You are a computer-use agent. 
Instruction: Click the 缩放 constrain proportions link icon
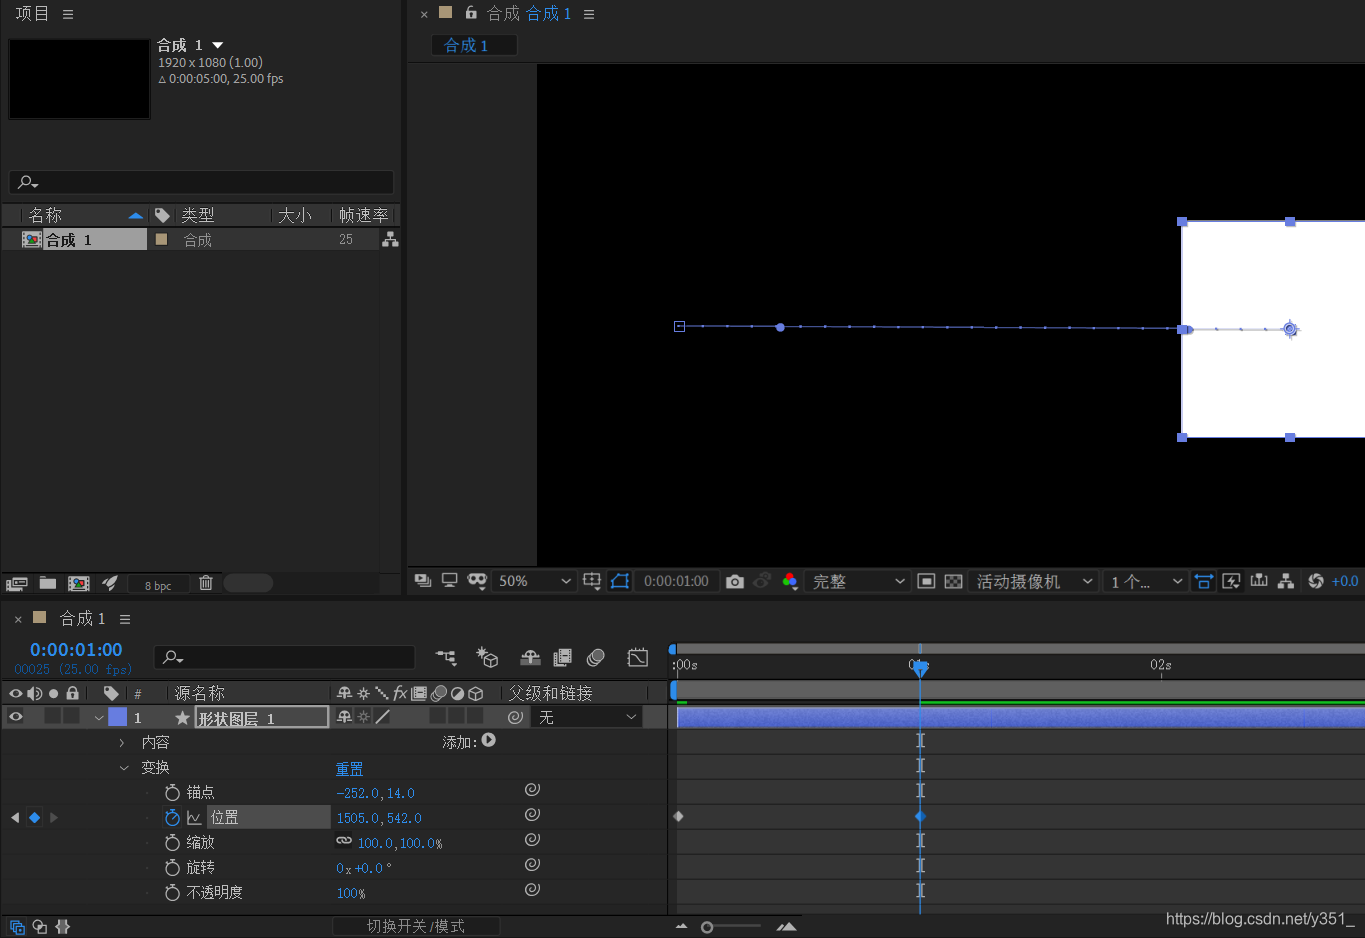tap(344, 841)
